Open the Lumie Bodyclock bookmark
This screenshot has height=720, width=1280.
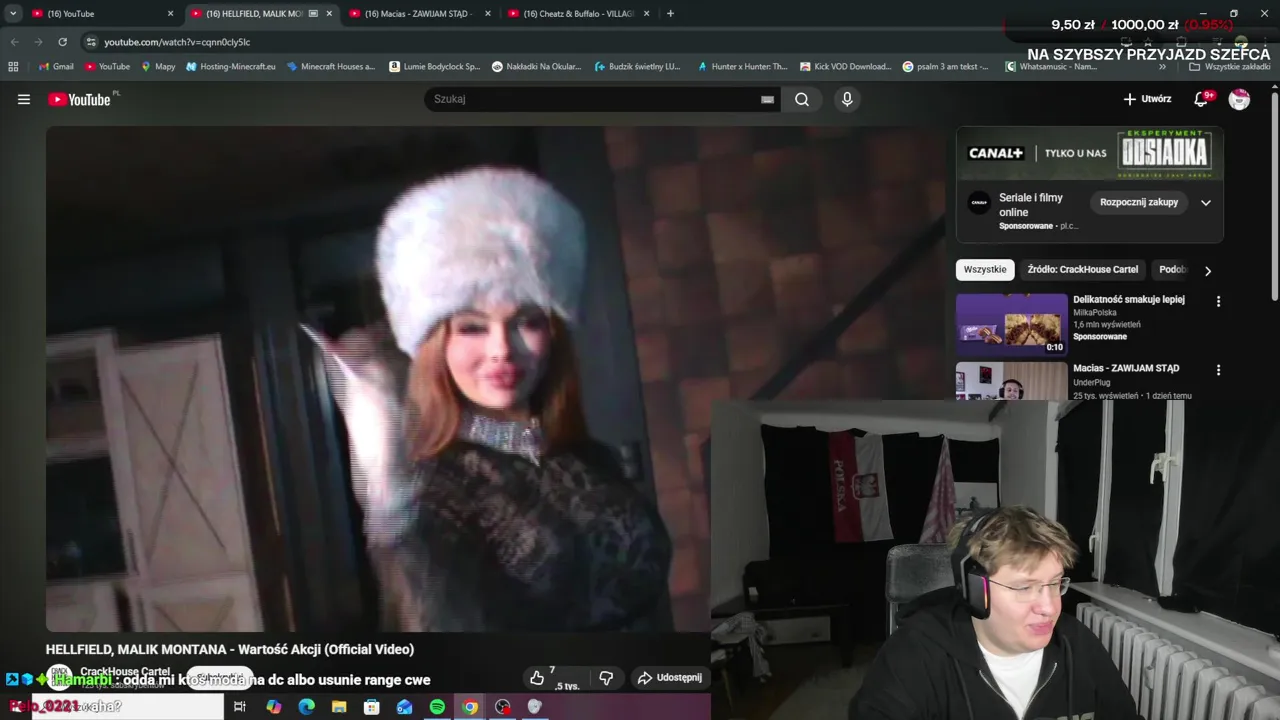pyautogui.click(x=434, y=66)
